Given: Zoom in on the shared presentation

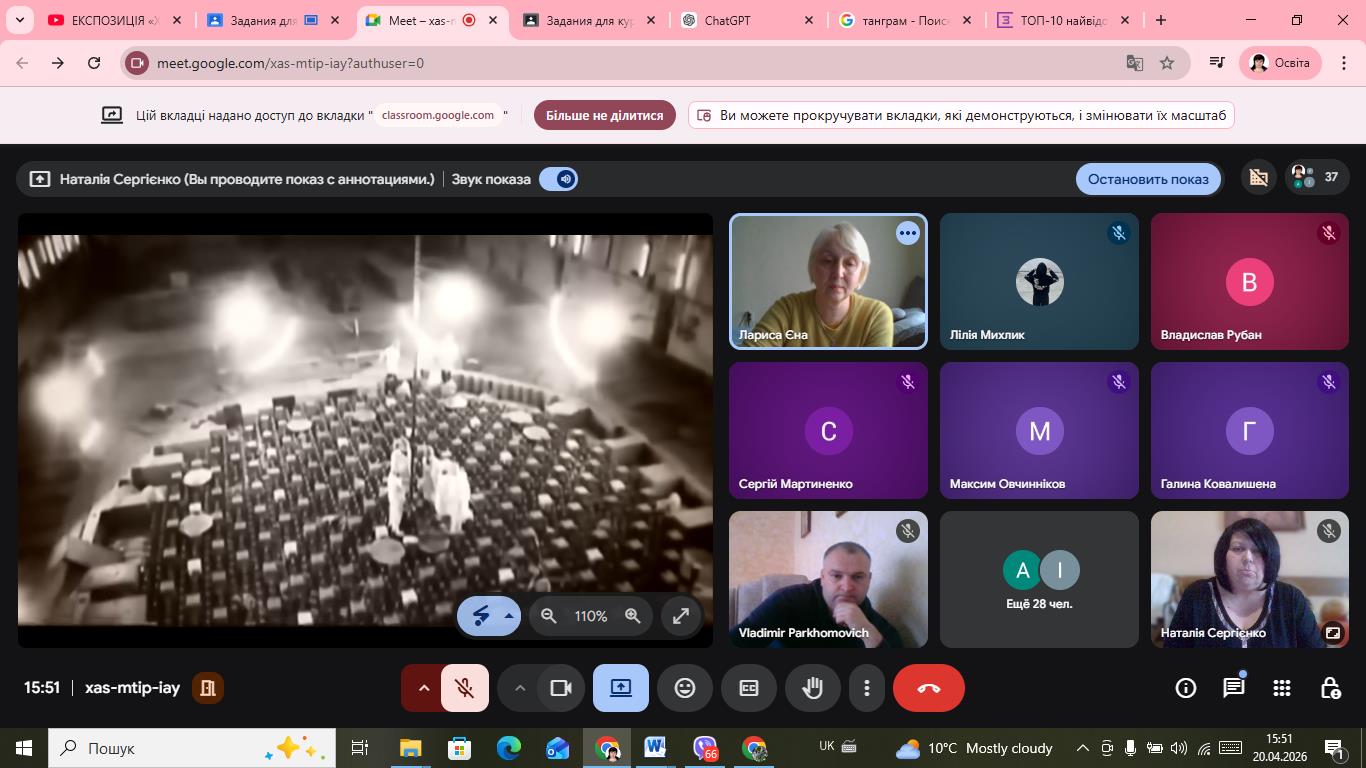Looking at the screenshot, I should 633,616.
